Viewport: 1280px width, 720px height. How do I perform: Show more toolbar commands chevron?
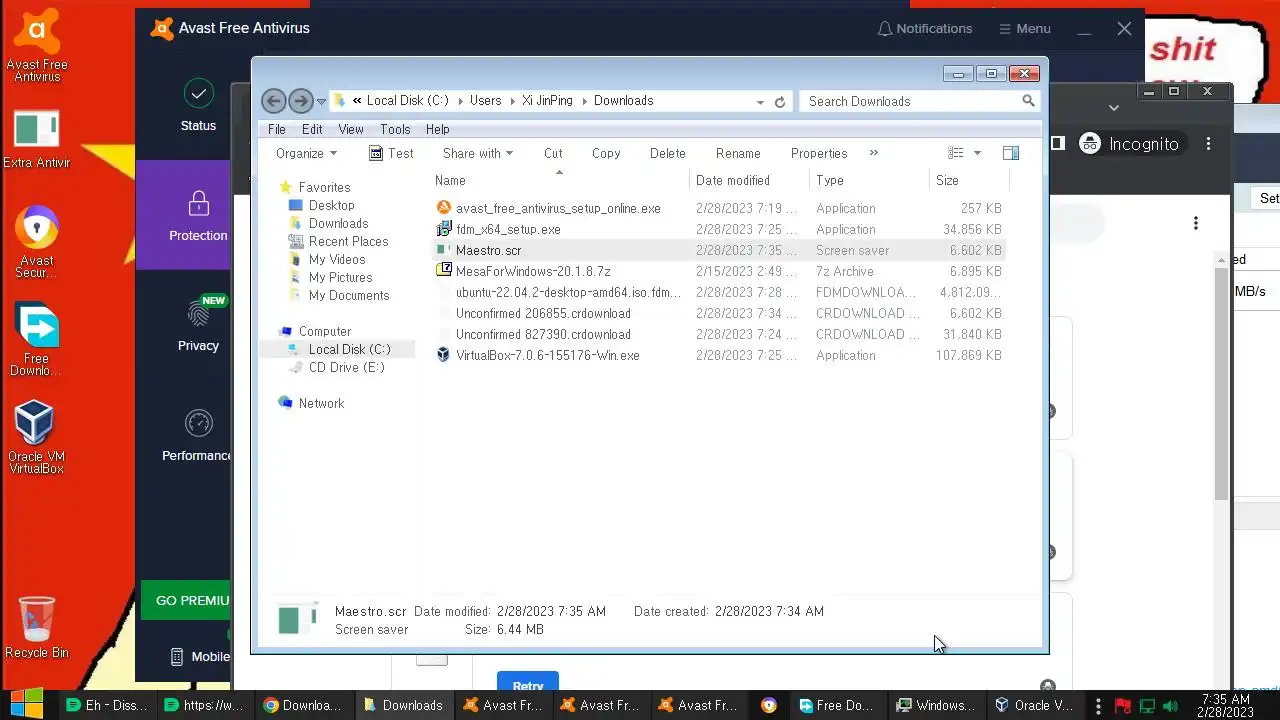point(873,153)
